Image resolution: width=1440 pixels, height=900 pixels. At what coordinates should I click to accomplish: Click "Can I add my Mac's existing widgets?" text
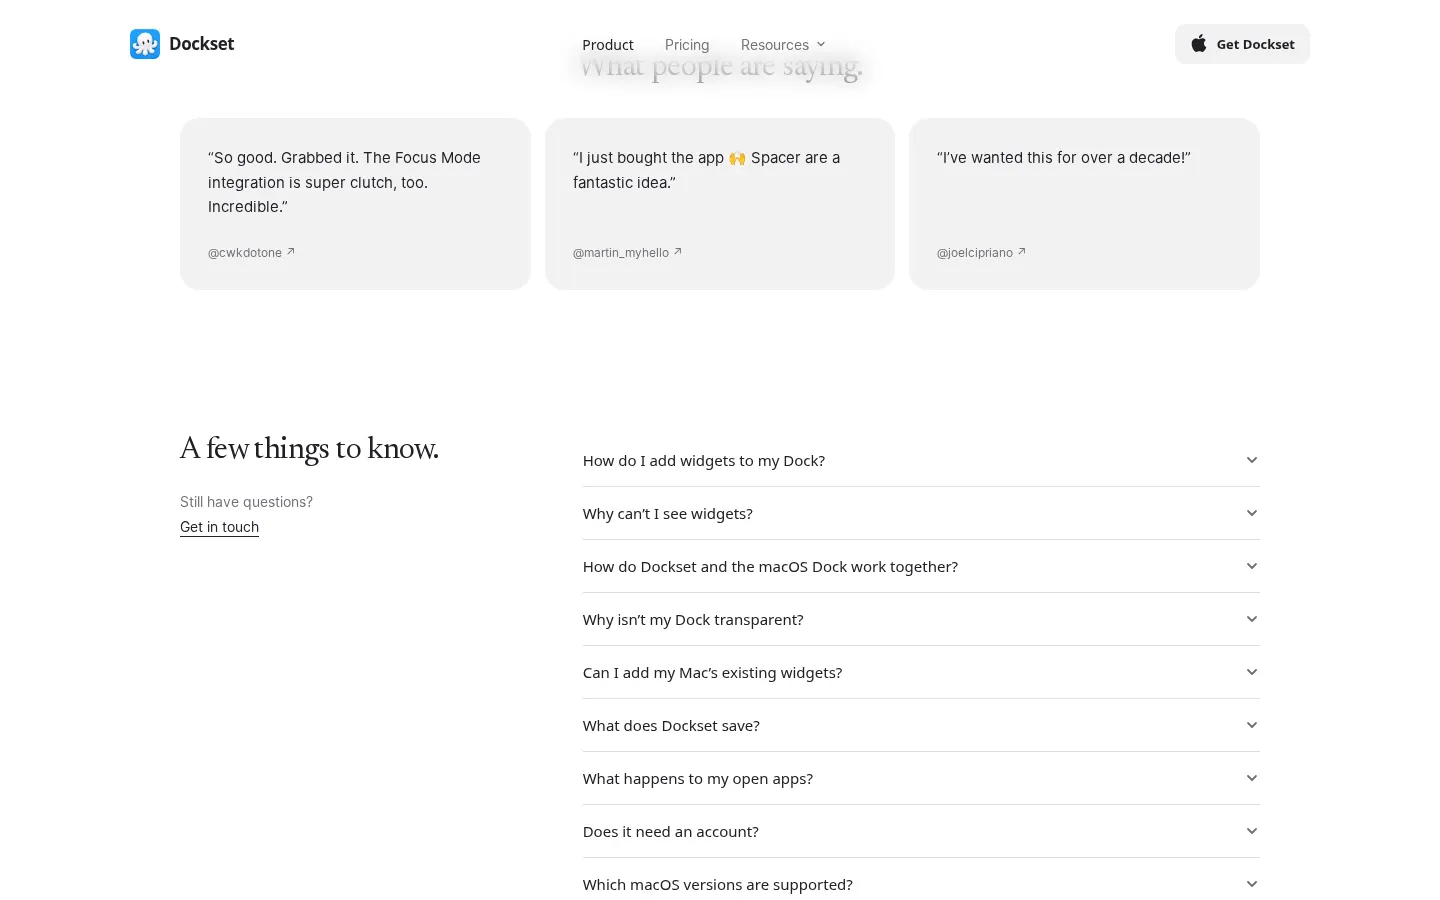[x=712, y=673]
